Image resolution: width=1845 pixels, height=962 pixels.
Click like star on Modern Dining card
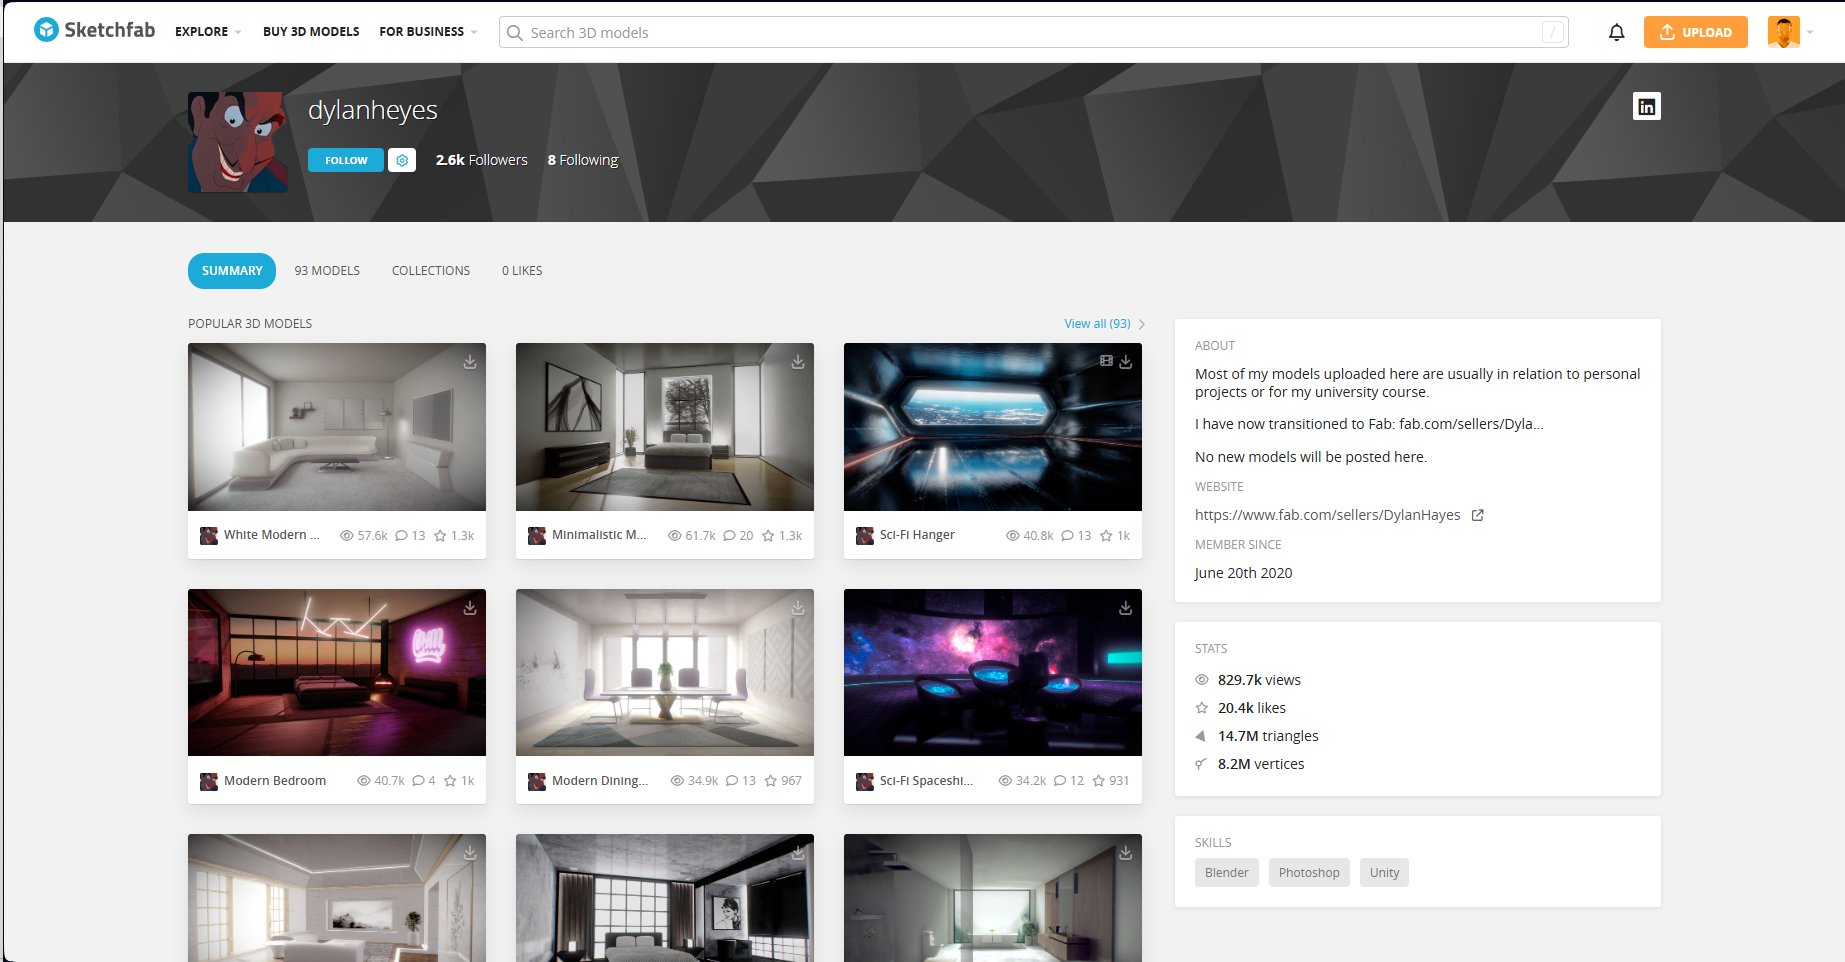771,781
